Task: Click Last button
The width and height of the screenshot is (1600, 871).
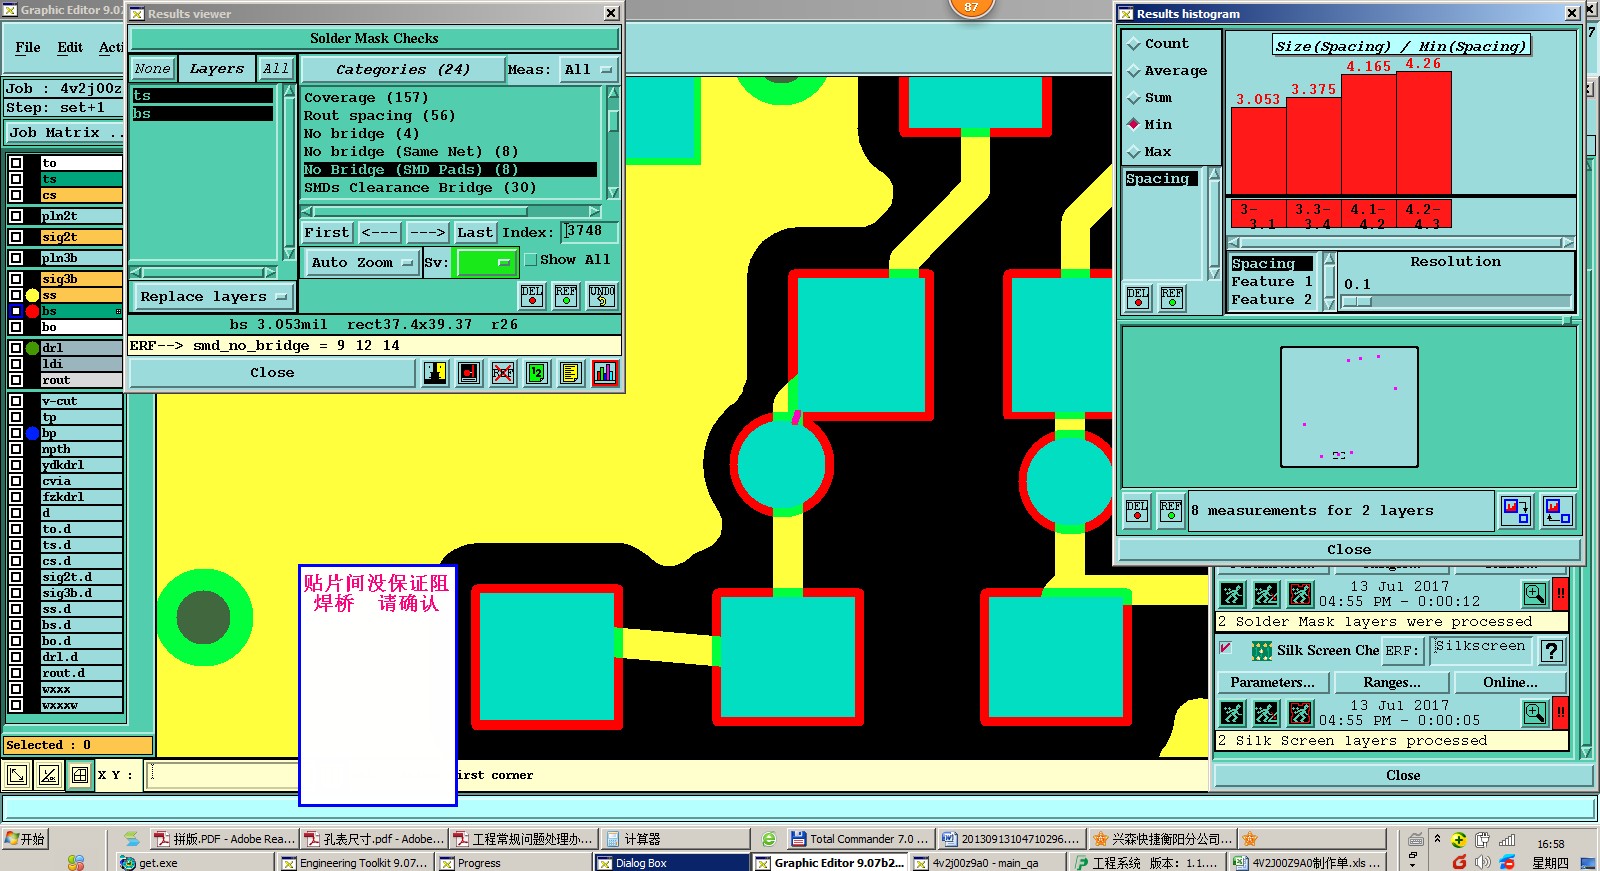Action: (x=475, y=233)
